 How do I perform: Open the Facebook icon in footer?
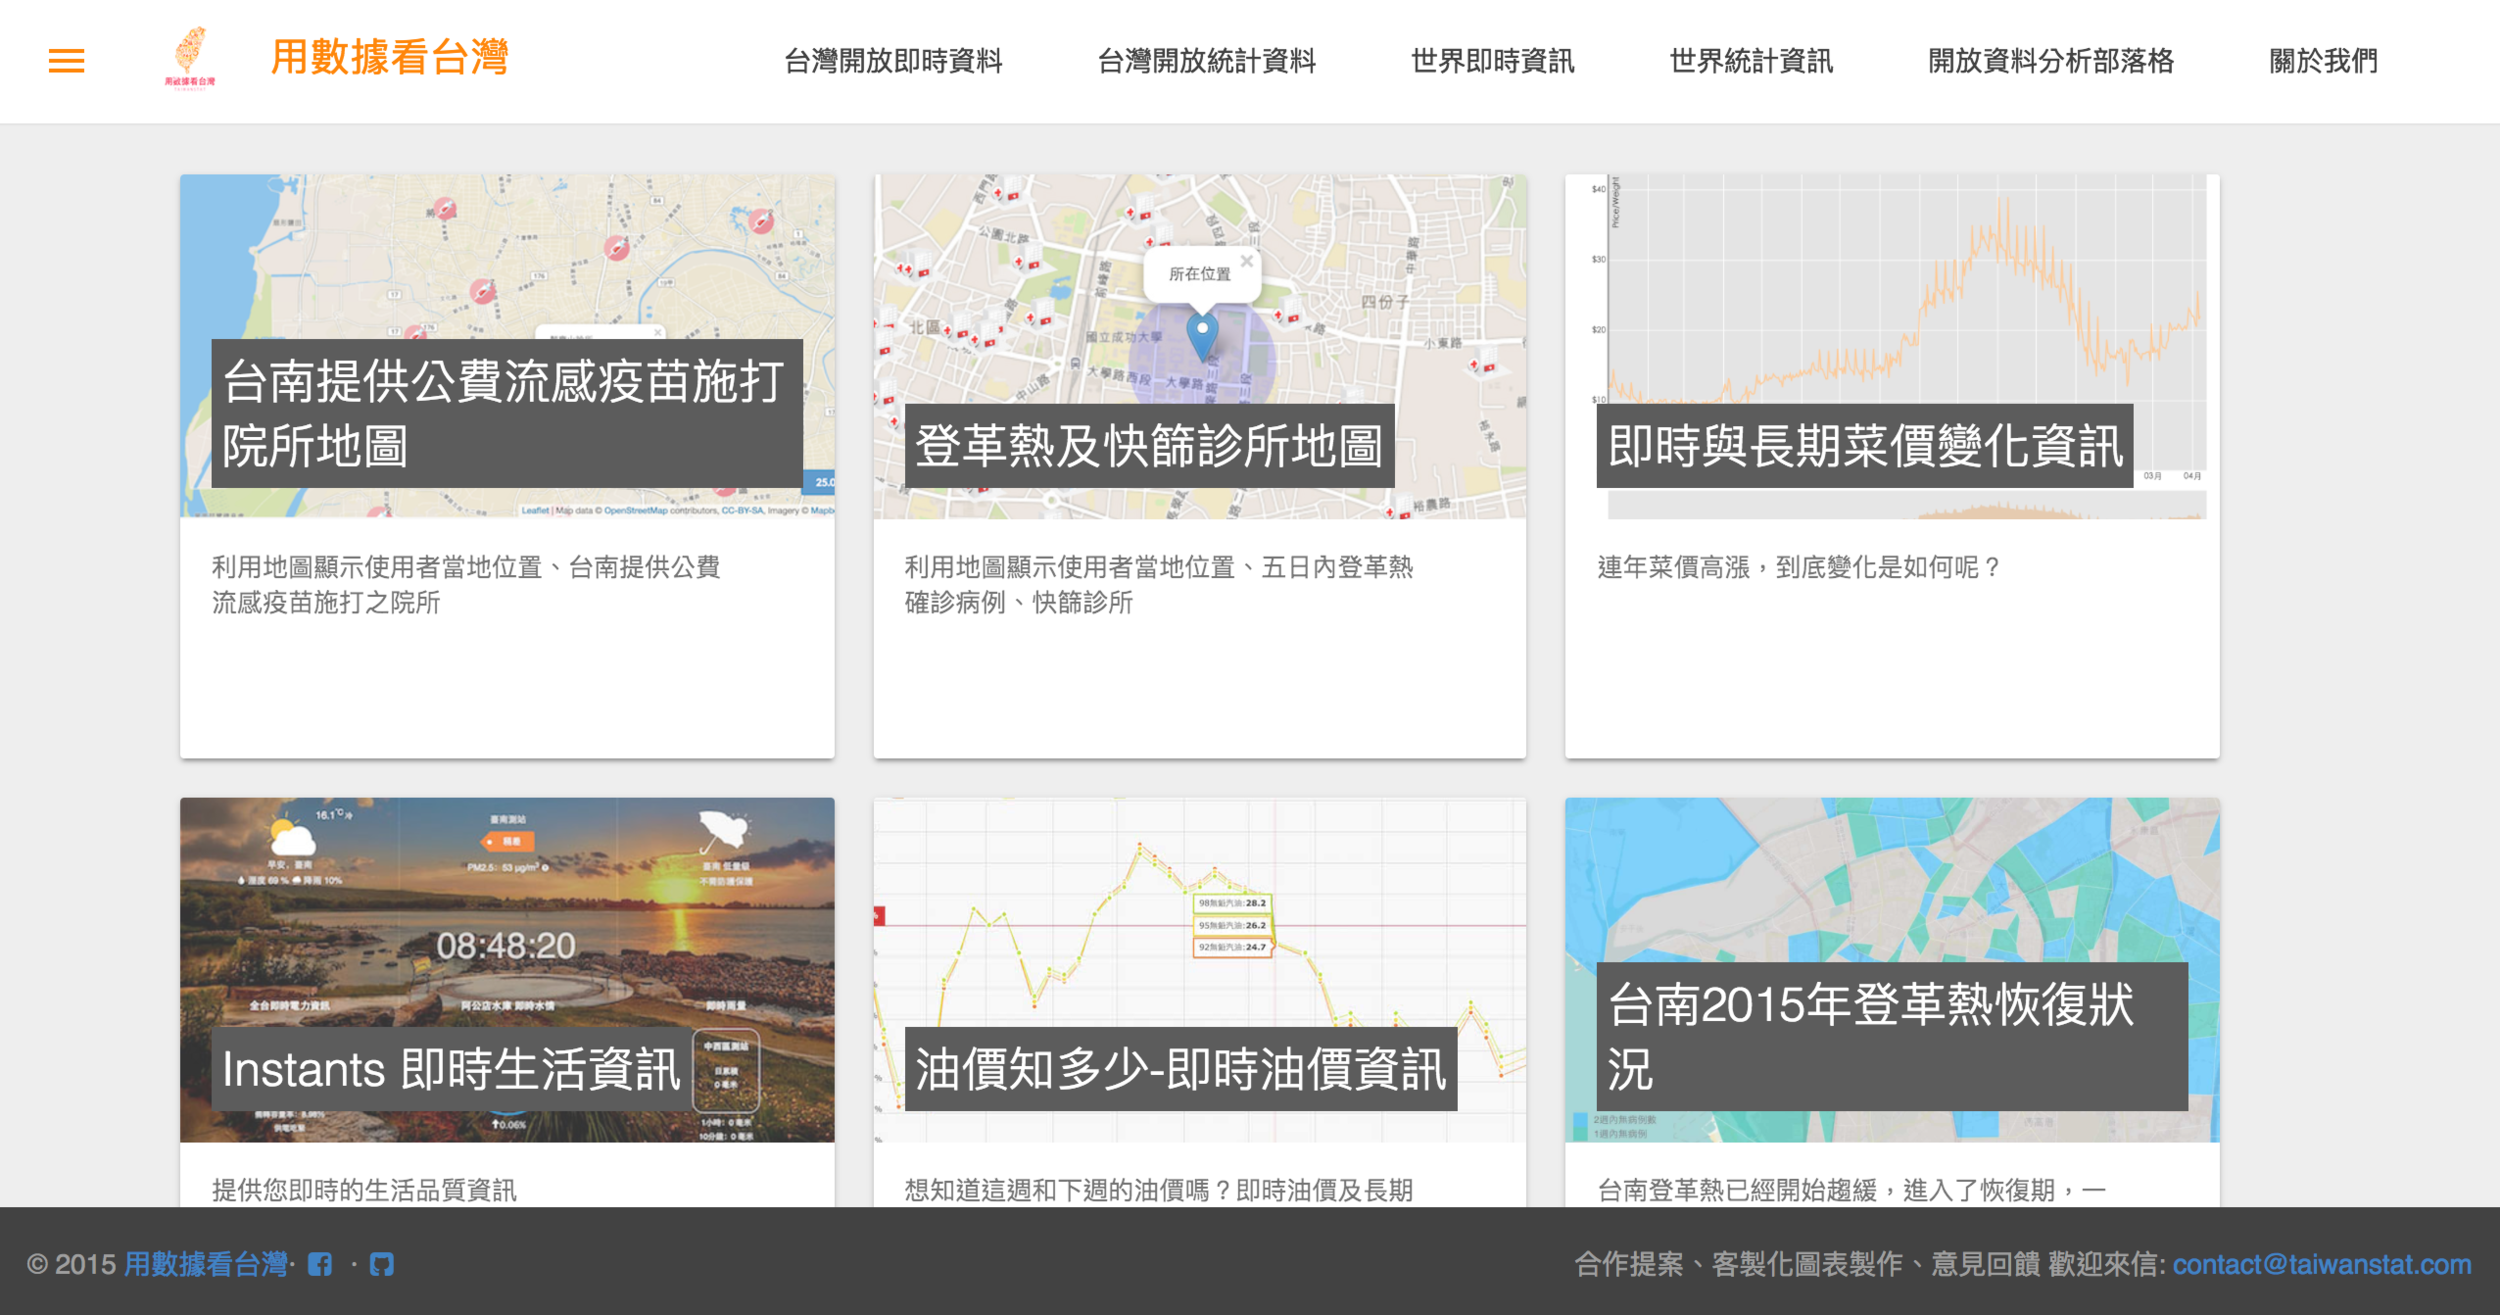click(320, 1265)
